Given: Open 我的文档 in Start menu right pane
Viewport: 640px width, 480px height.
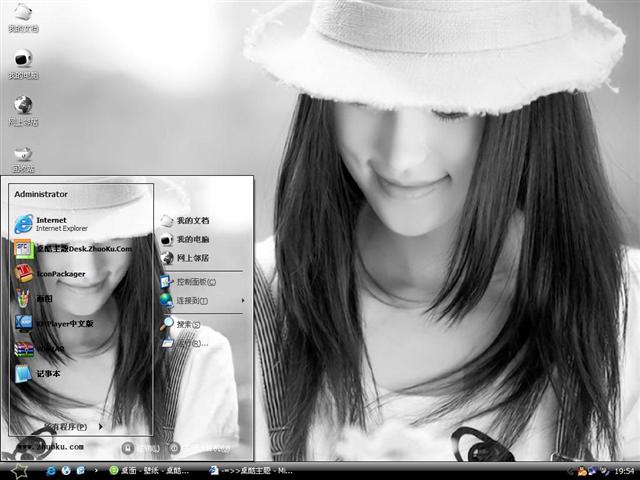Looking at the screenshot, I should (x=192, y=220).
